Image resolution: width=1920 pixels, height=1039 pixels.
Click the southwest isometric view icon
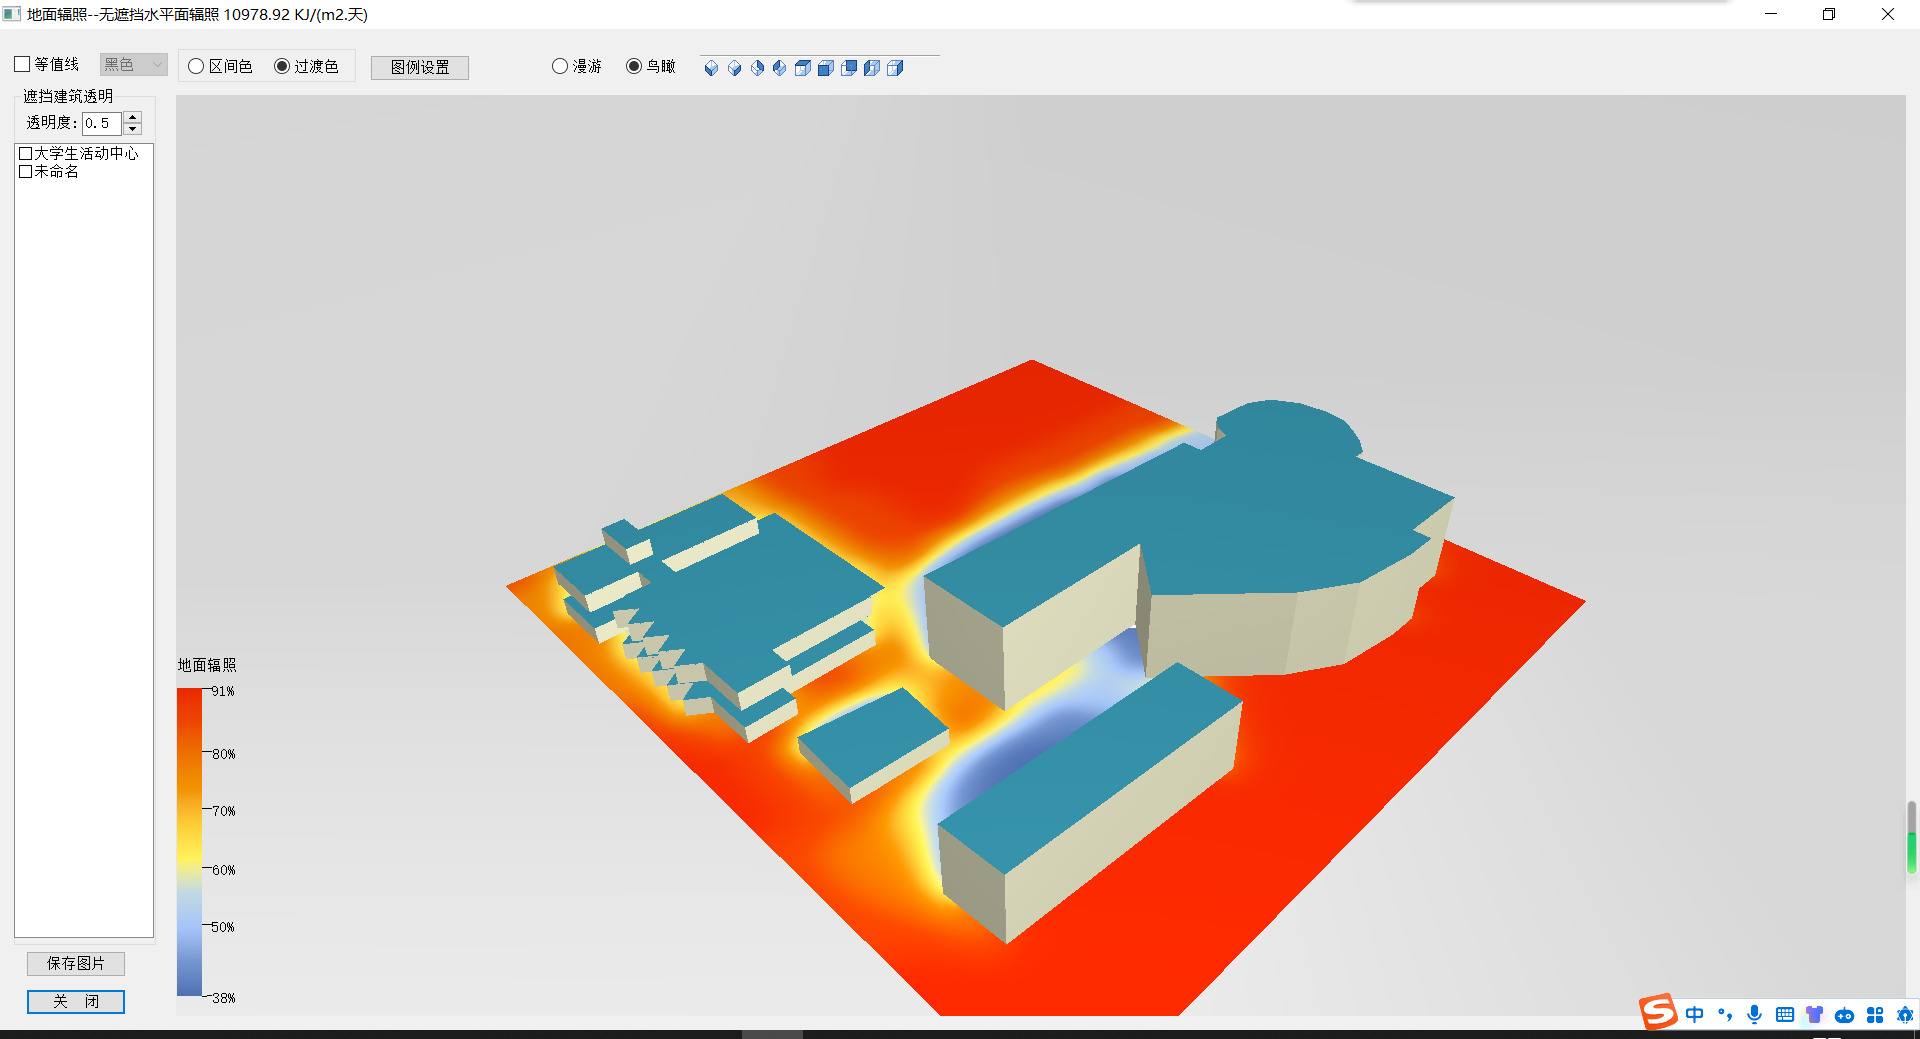pyautogui.click(x=711, y=68)
